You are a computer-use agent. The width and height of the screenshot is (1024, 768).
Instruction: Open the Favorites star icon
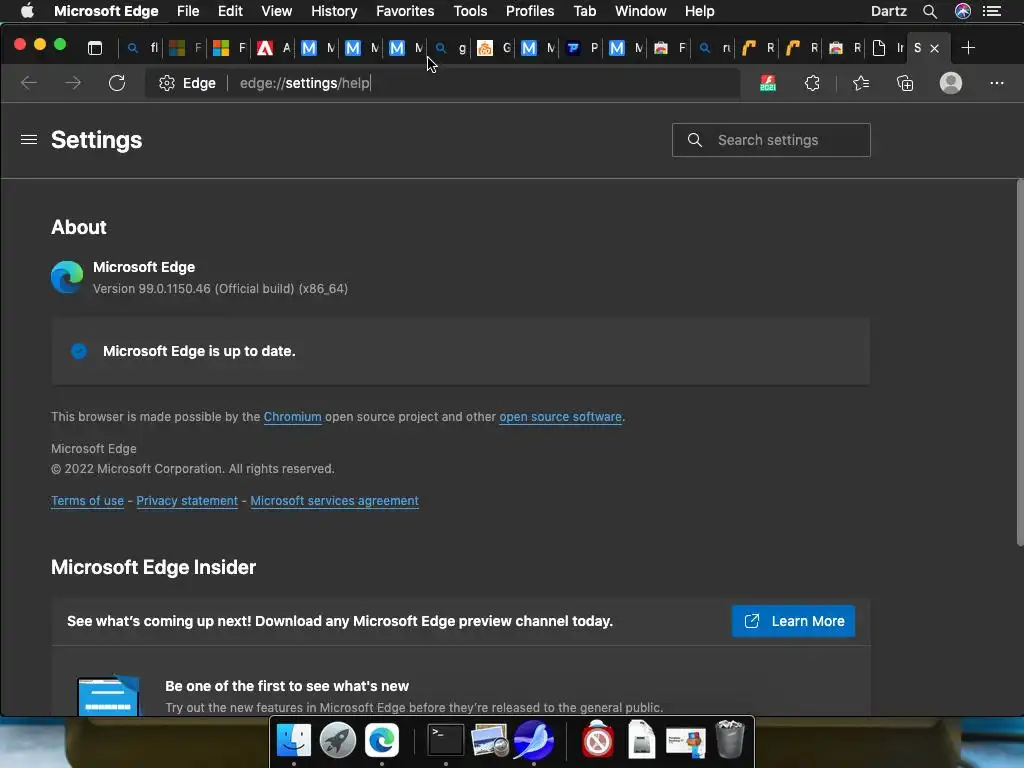click(x=861, y=83)
